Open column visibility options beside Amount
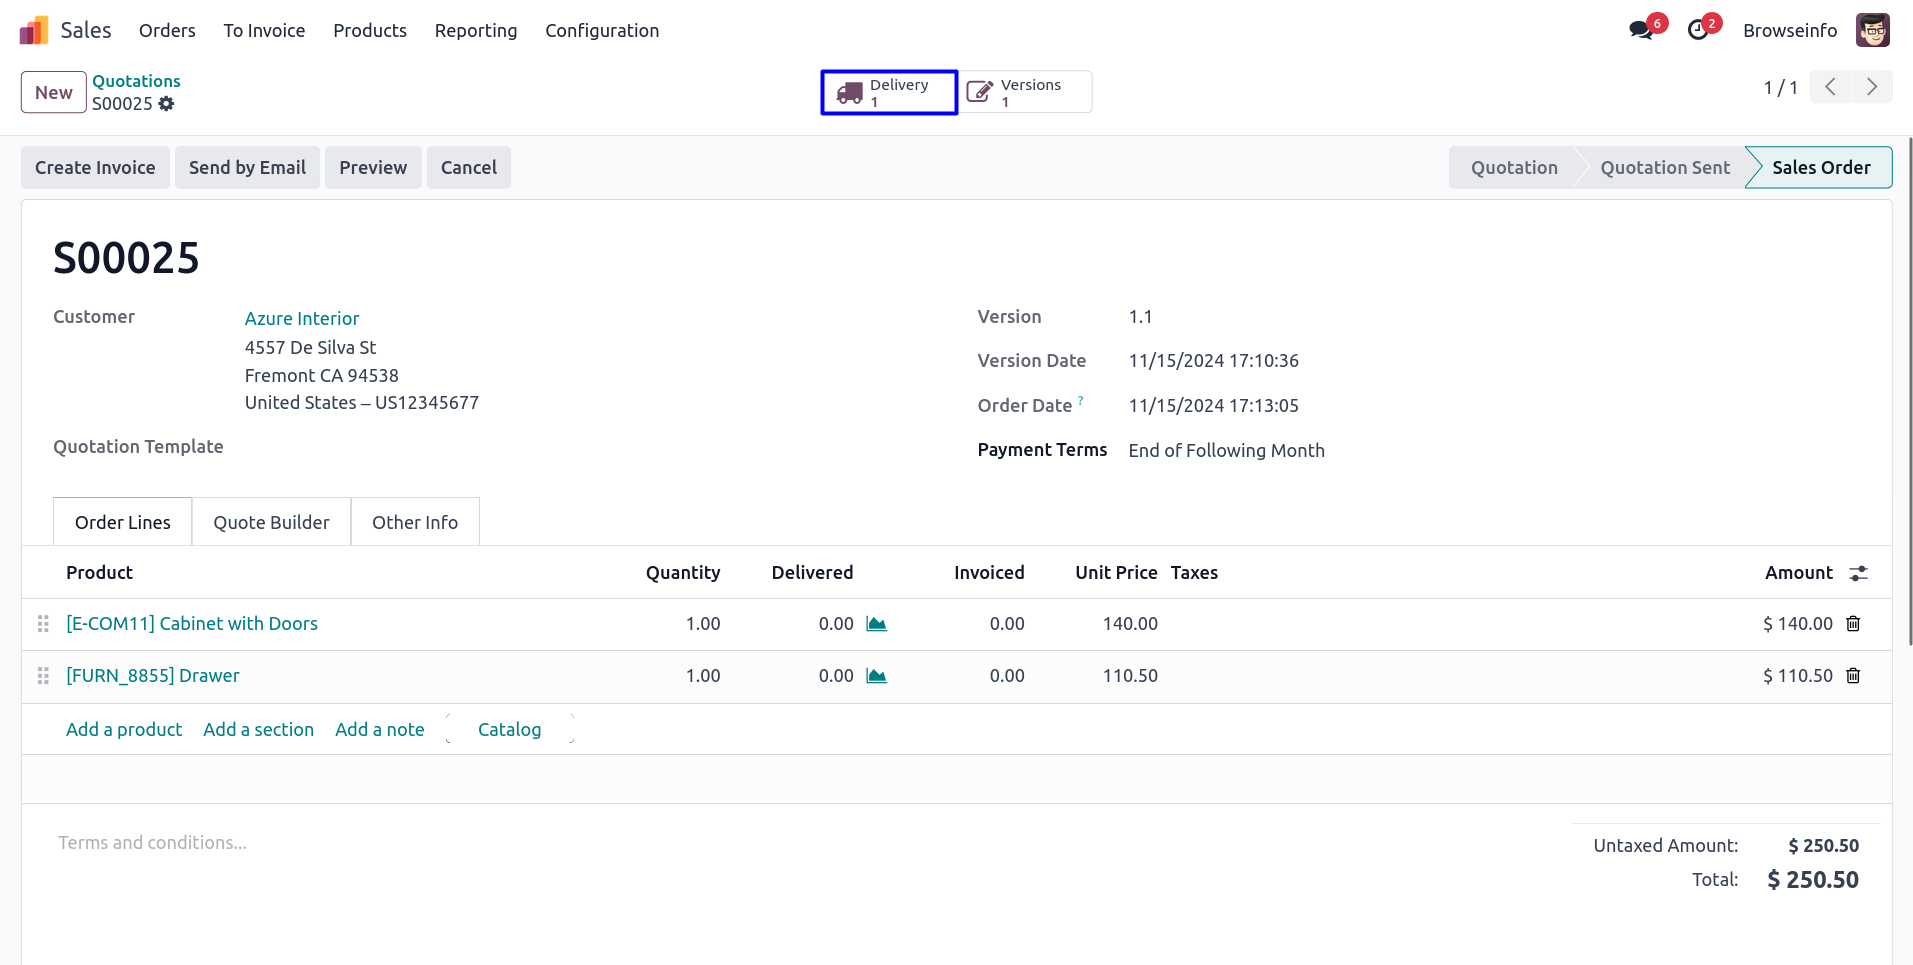This screenshot has height=965, width=1913. point(1858,573)
